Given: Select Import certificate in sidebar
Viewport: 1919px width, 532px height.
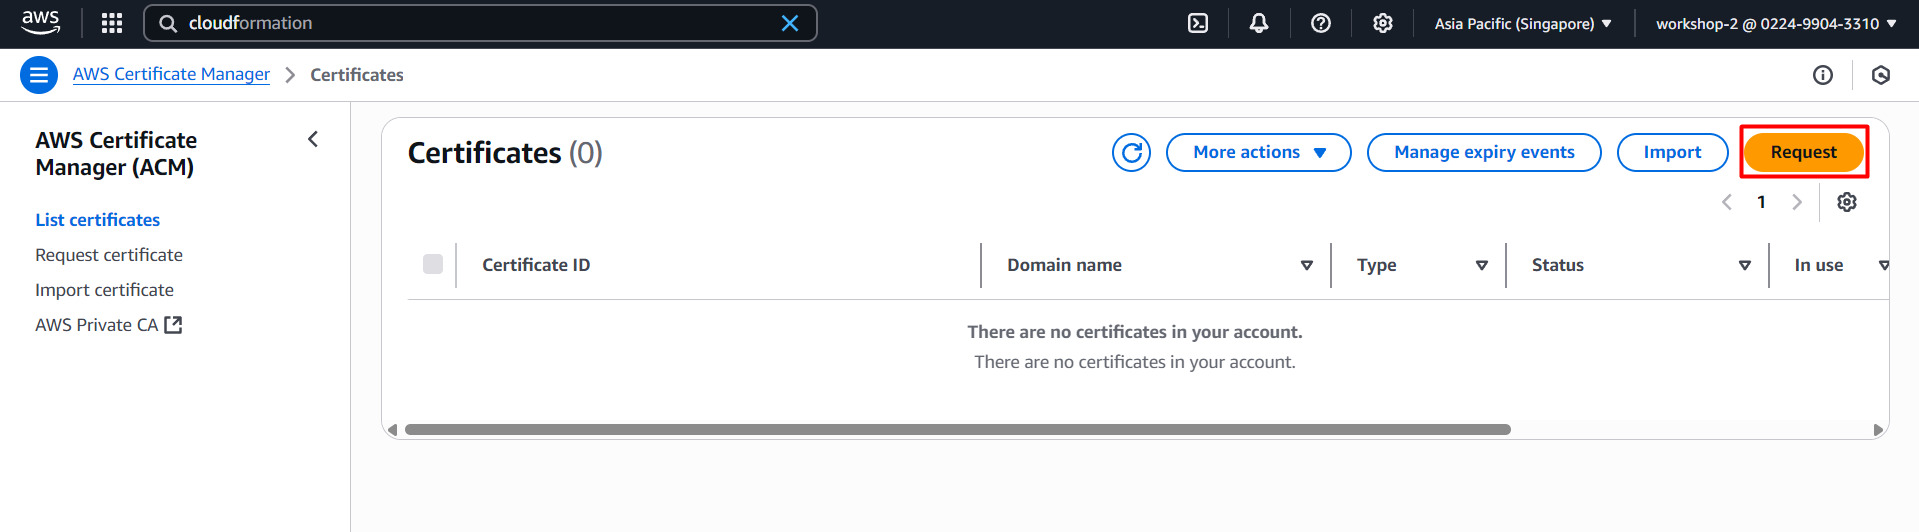Looking at the screenshot, I should coord(104,290).
